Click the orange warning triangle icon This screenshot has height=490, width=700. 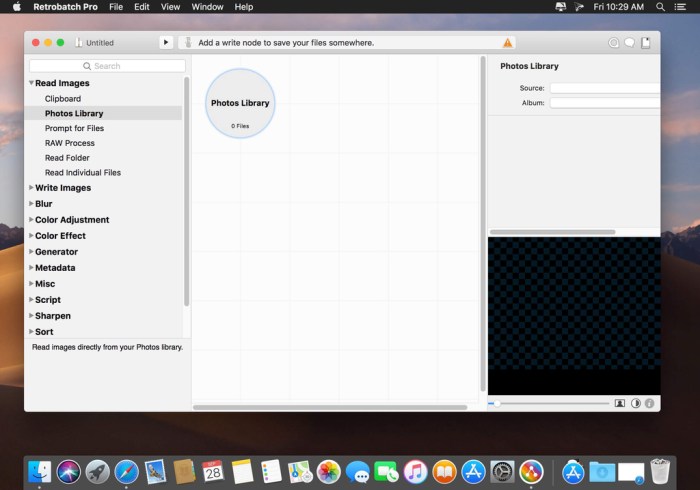(507, 43)
